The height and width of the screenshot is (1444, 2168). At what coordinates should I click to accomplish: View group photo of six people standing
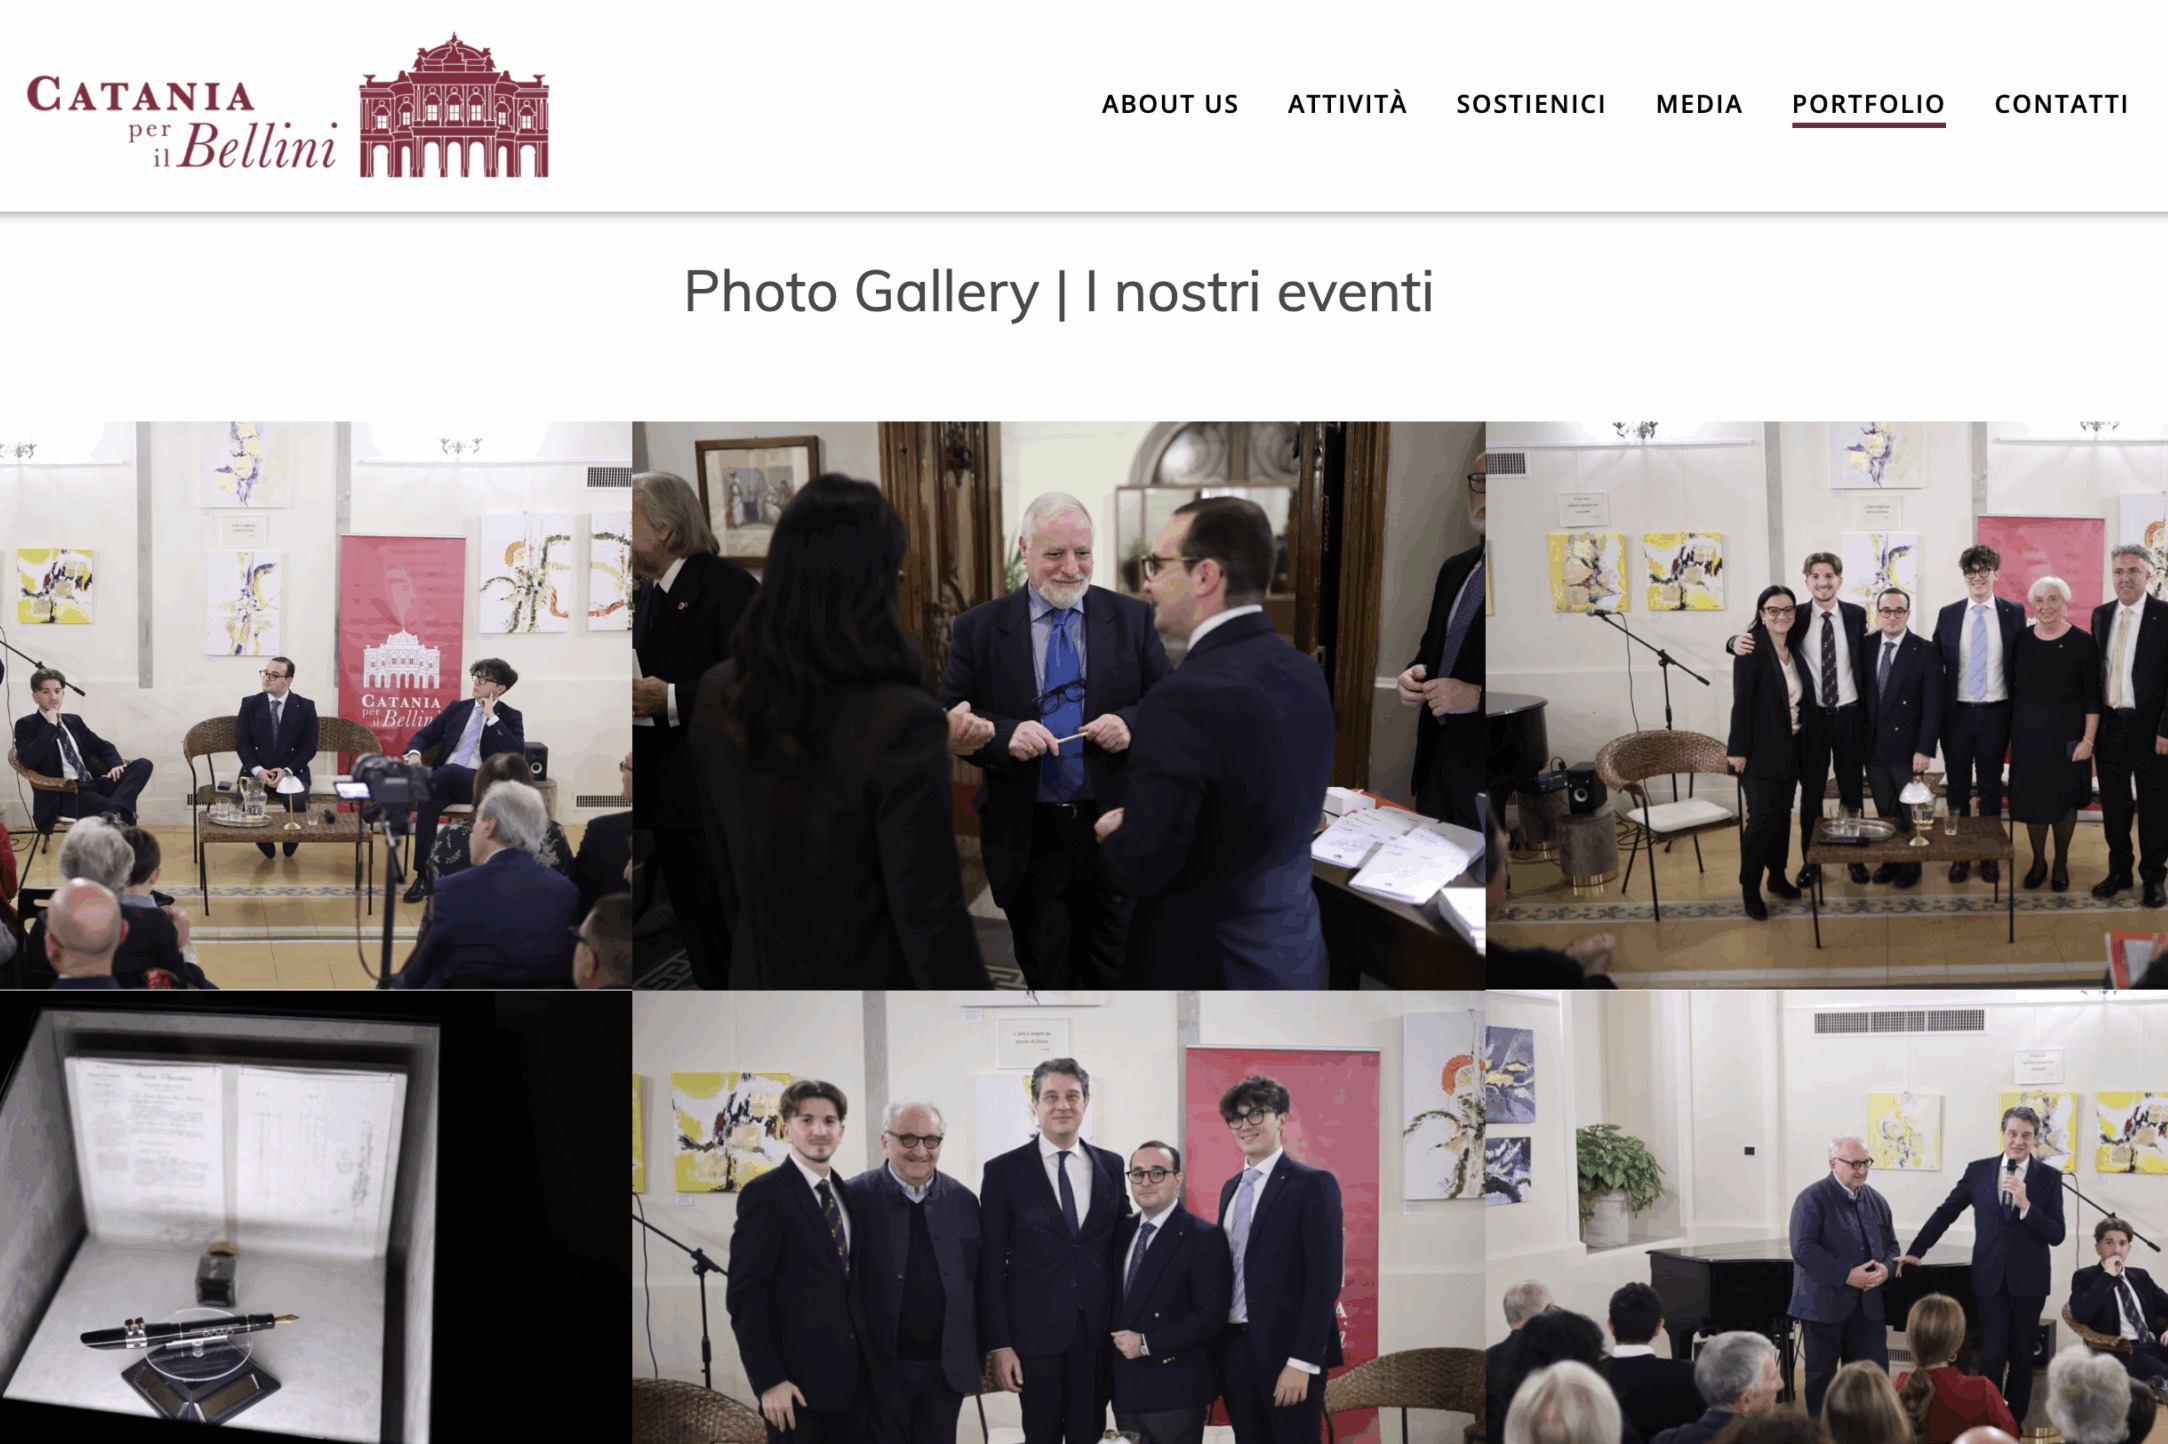coord(1826,705)
